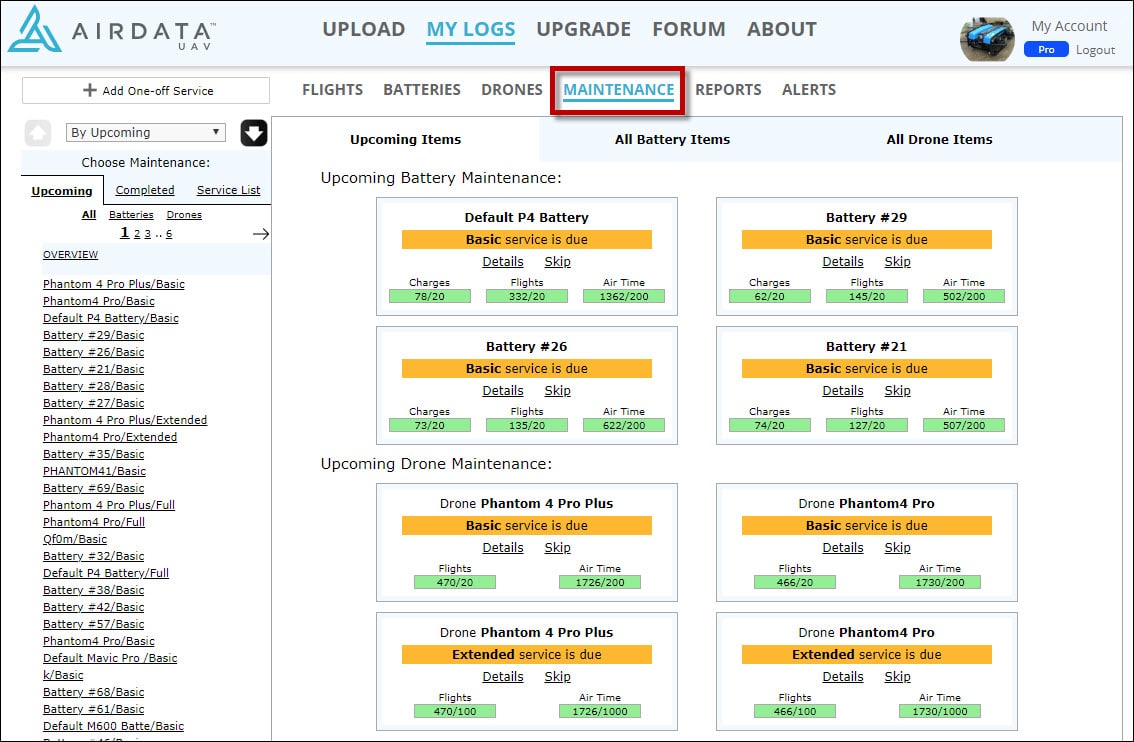Click the AirData UAV logo
This screenshot has width=1134, height=742.
click(x=112, y=30)
